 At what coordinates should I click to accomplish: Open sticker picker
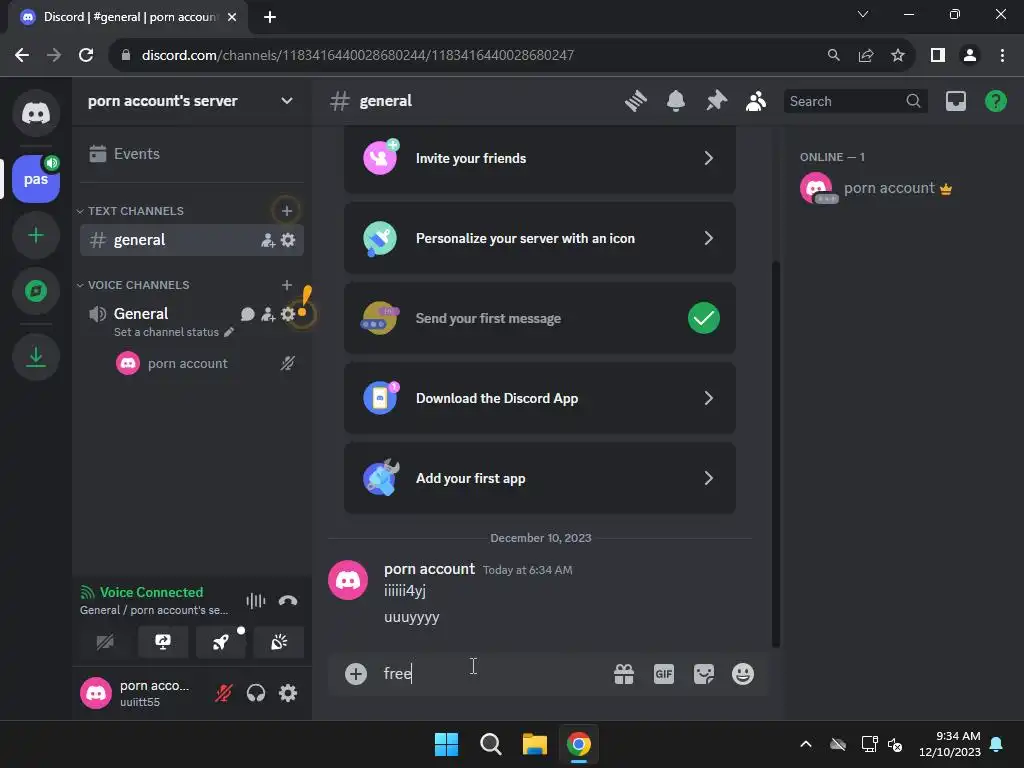point(703,674)
